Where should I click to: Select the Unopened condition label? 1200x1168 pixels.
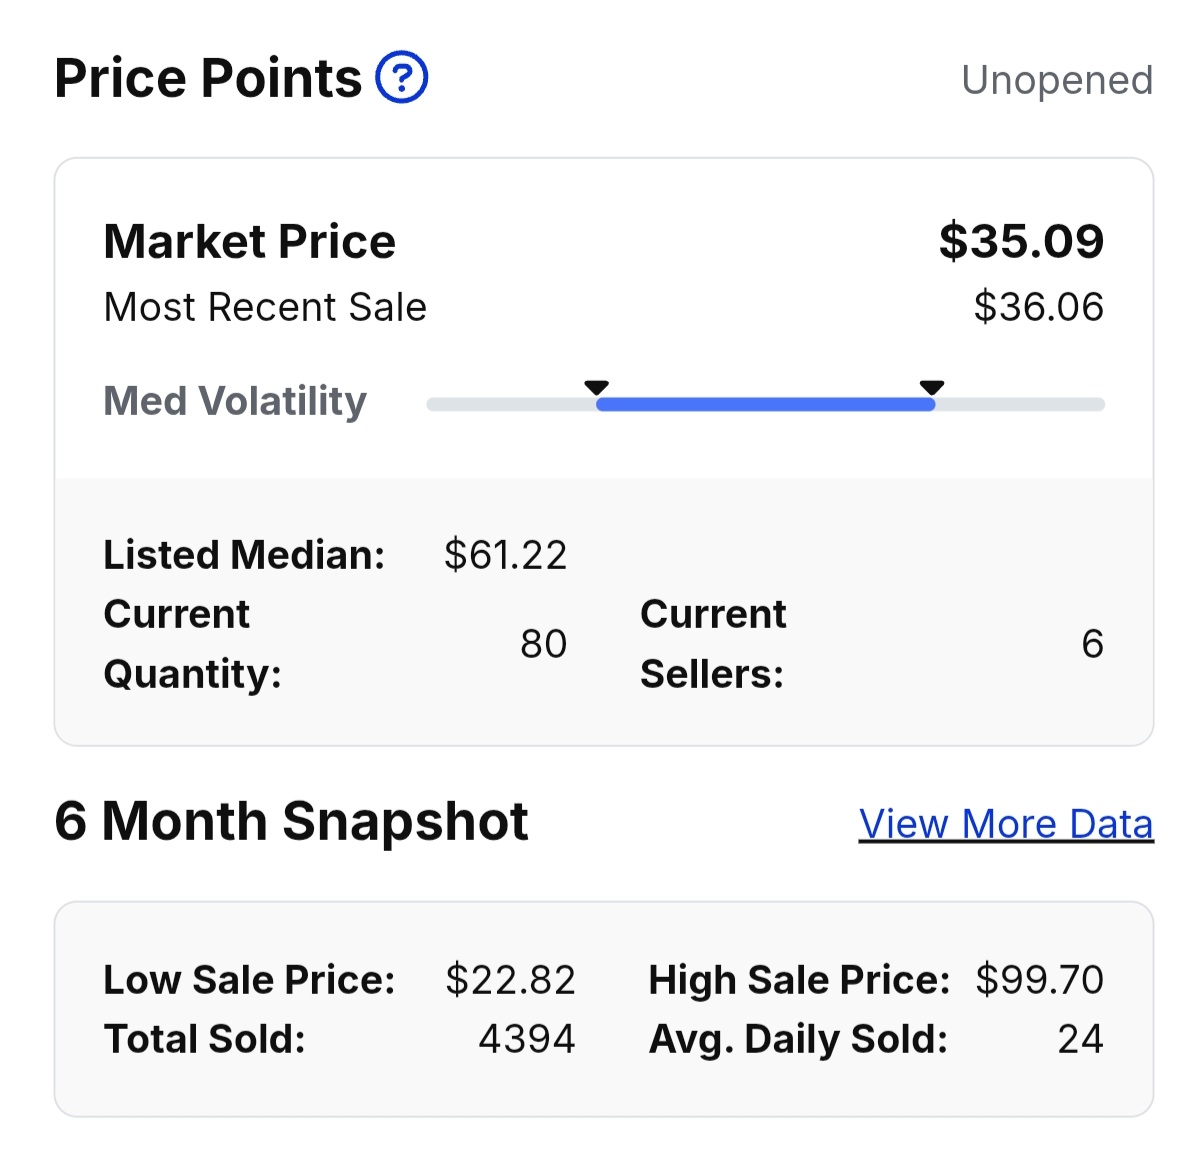click(1057, 80)
